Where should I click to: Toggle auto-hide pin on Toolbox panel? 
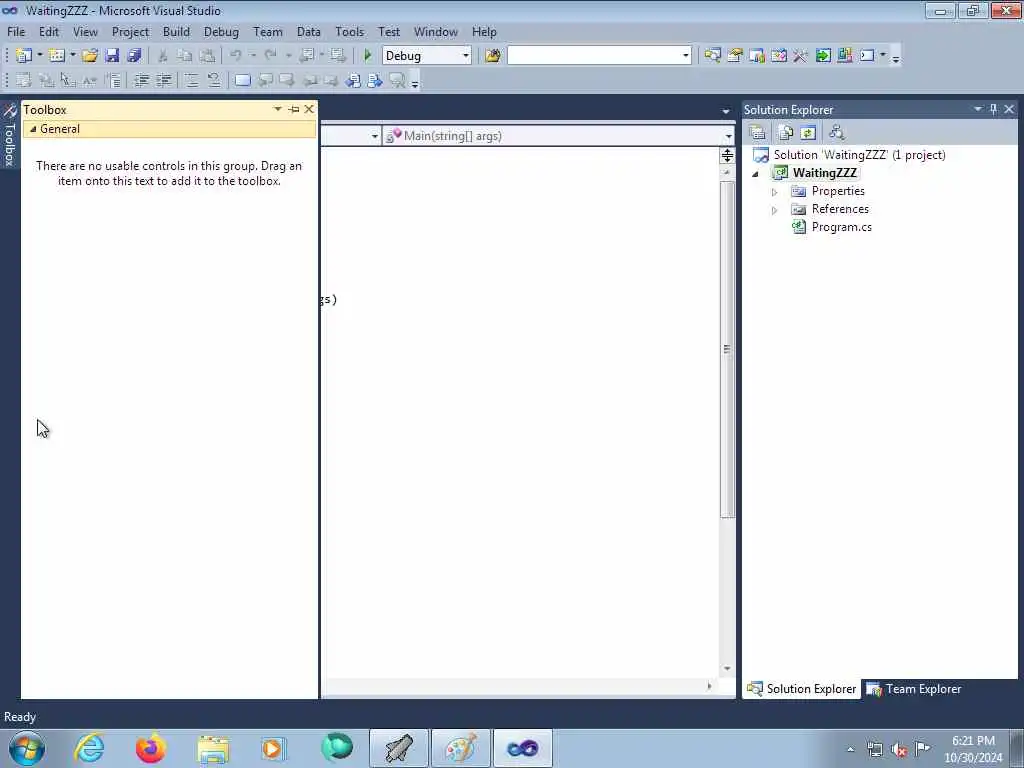coord(294,109)
